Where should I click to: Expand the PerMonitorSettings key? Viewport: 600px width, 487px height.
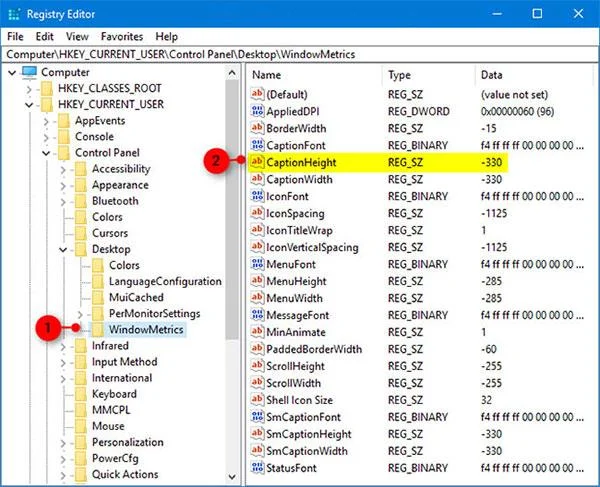pyautogui.click(x=80, y=314)
